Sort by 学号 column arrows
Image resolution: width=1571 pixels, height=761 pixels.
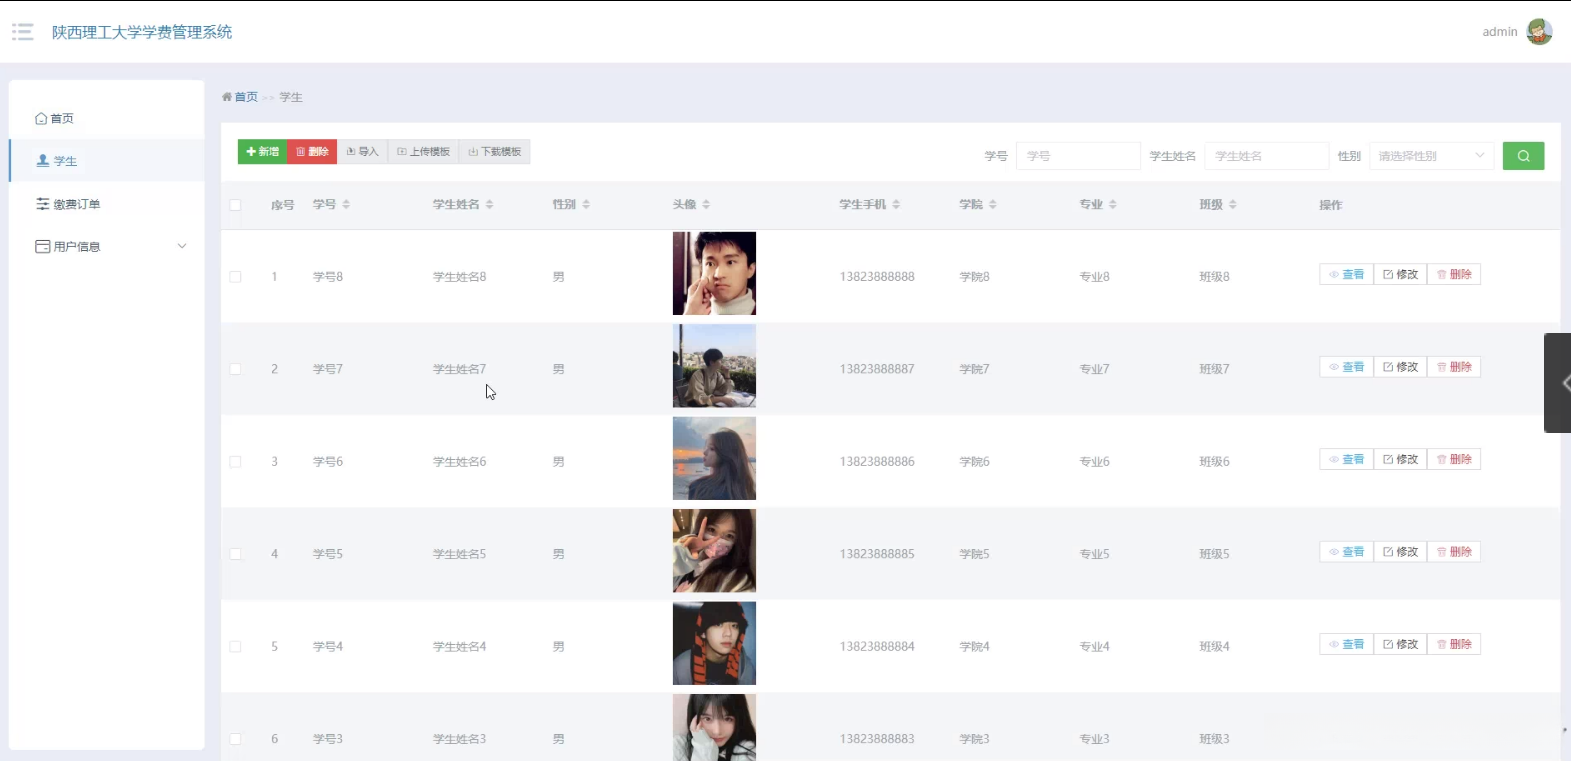tap(346, 204)
